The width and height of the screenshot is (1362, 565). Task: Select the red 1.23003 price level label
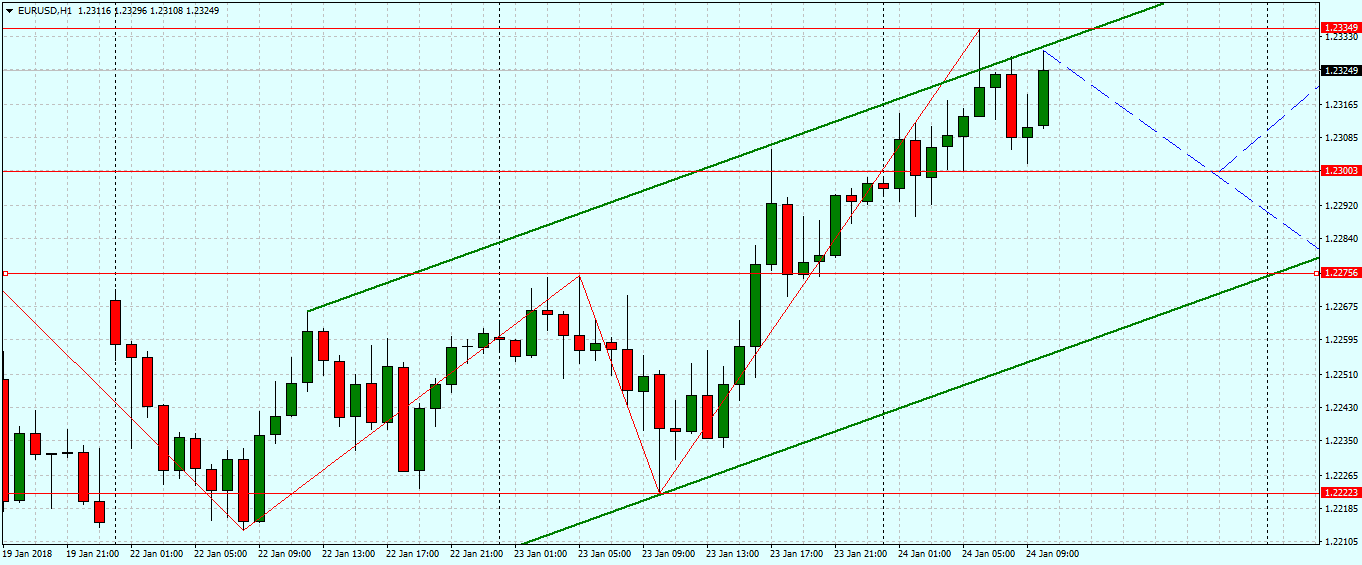pyautogui.click(x=1340, y=171)
